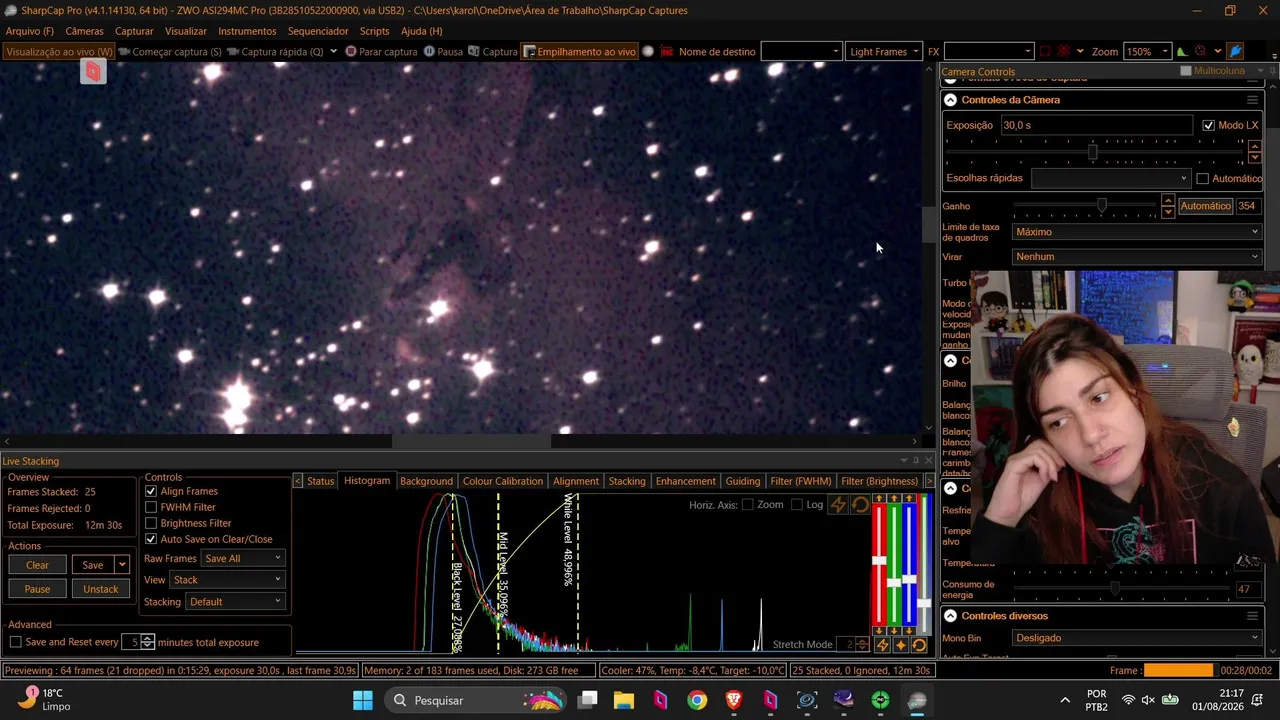Click the red channel up arrow
The image size is (1280, 720).
(x=879, y=498)
